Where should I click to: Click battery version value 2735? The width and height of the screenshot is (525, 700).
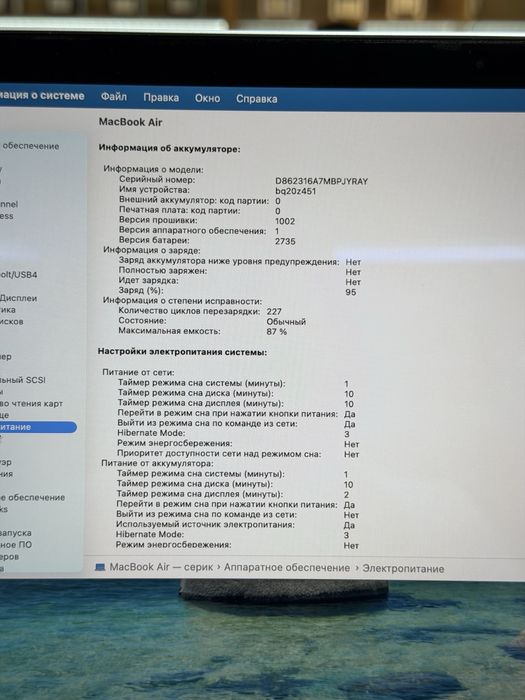(285, 242)
